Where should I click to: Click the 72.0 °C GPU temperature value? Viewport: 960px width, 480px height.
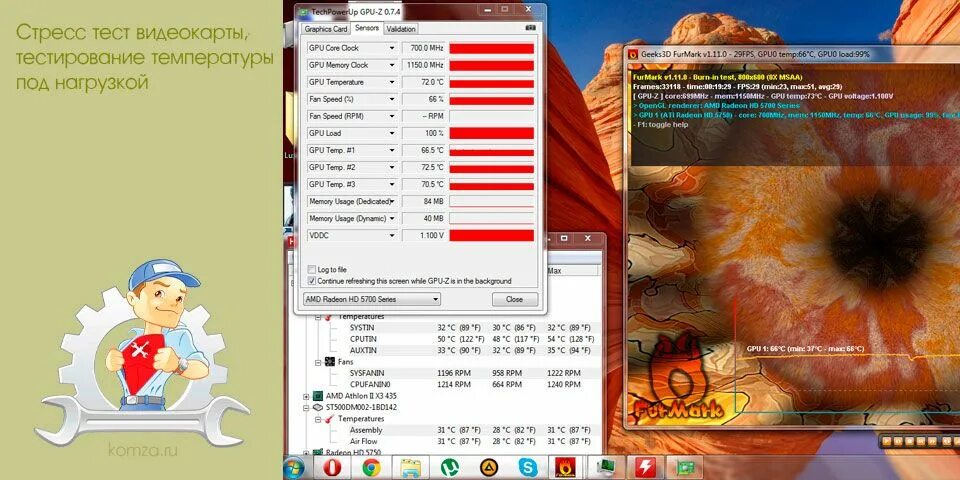[x=424, y=82]
